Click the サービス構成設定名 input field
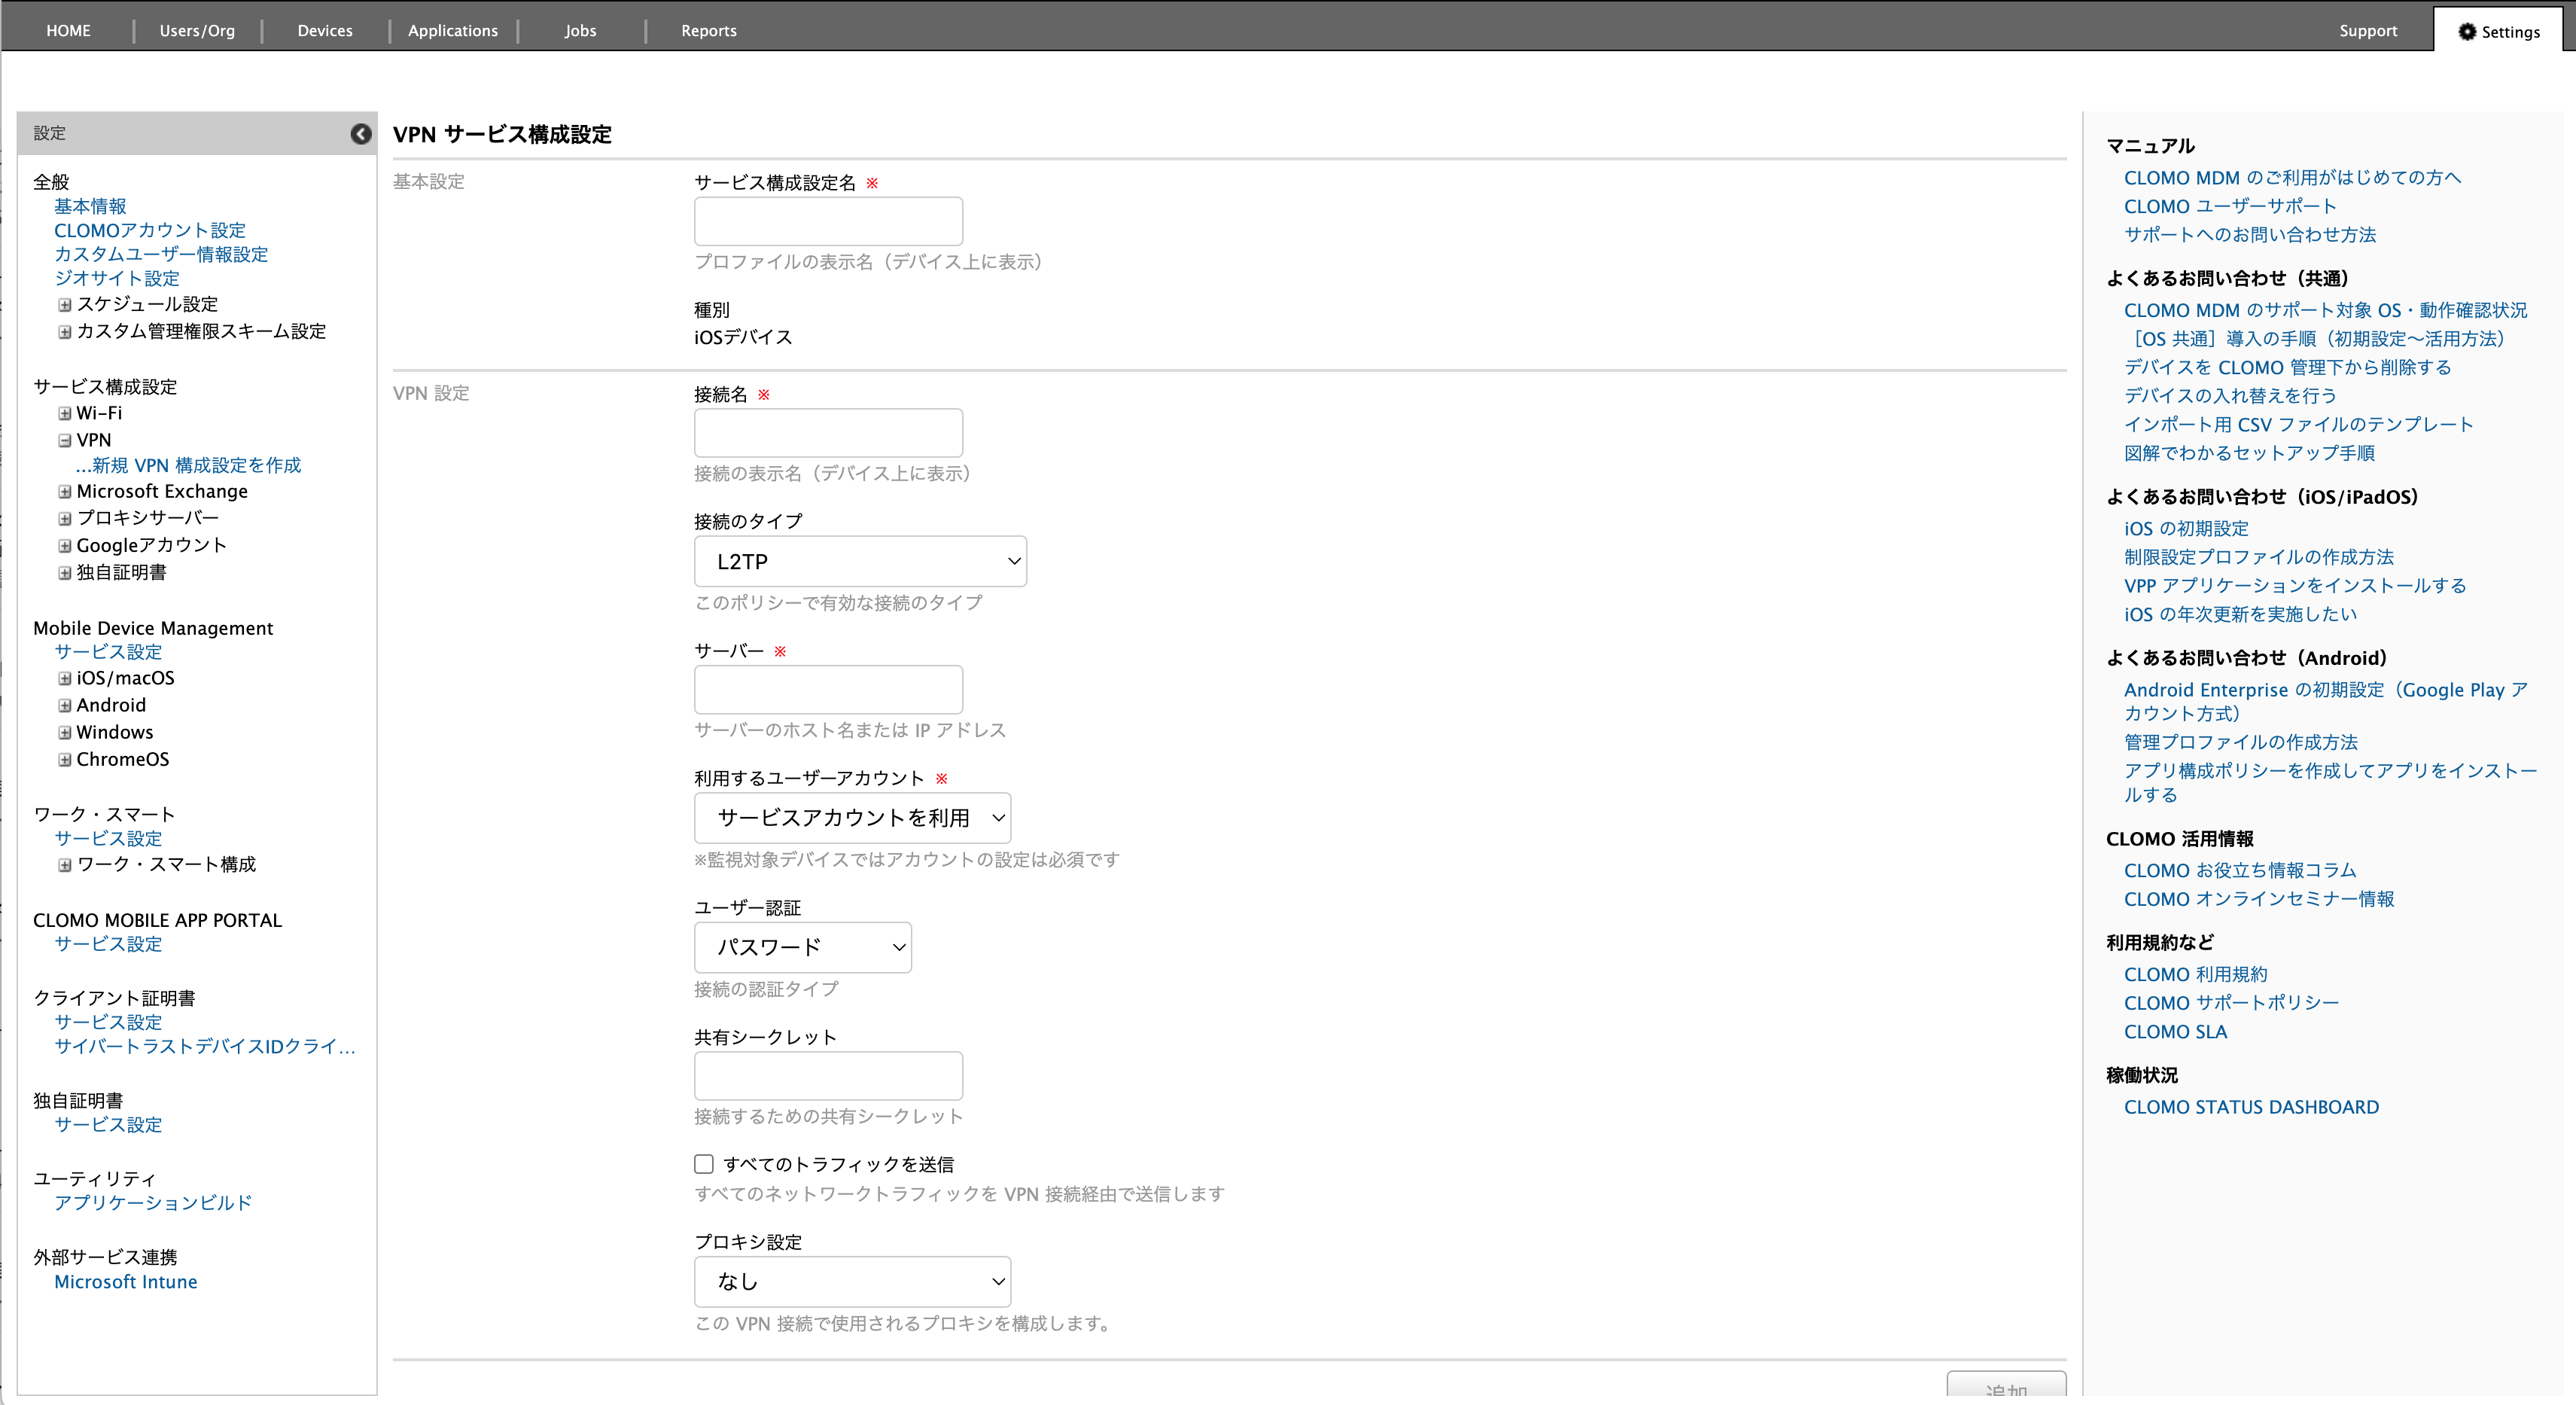The image size is (2576, 1405). (x=828, y=221)
